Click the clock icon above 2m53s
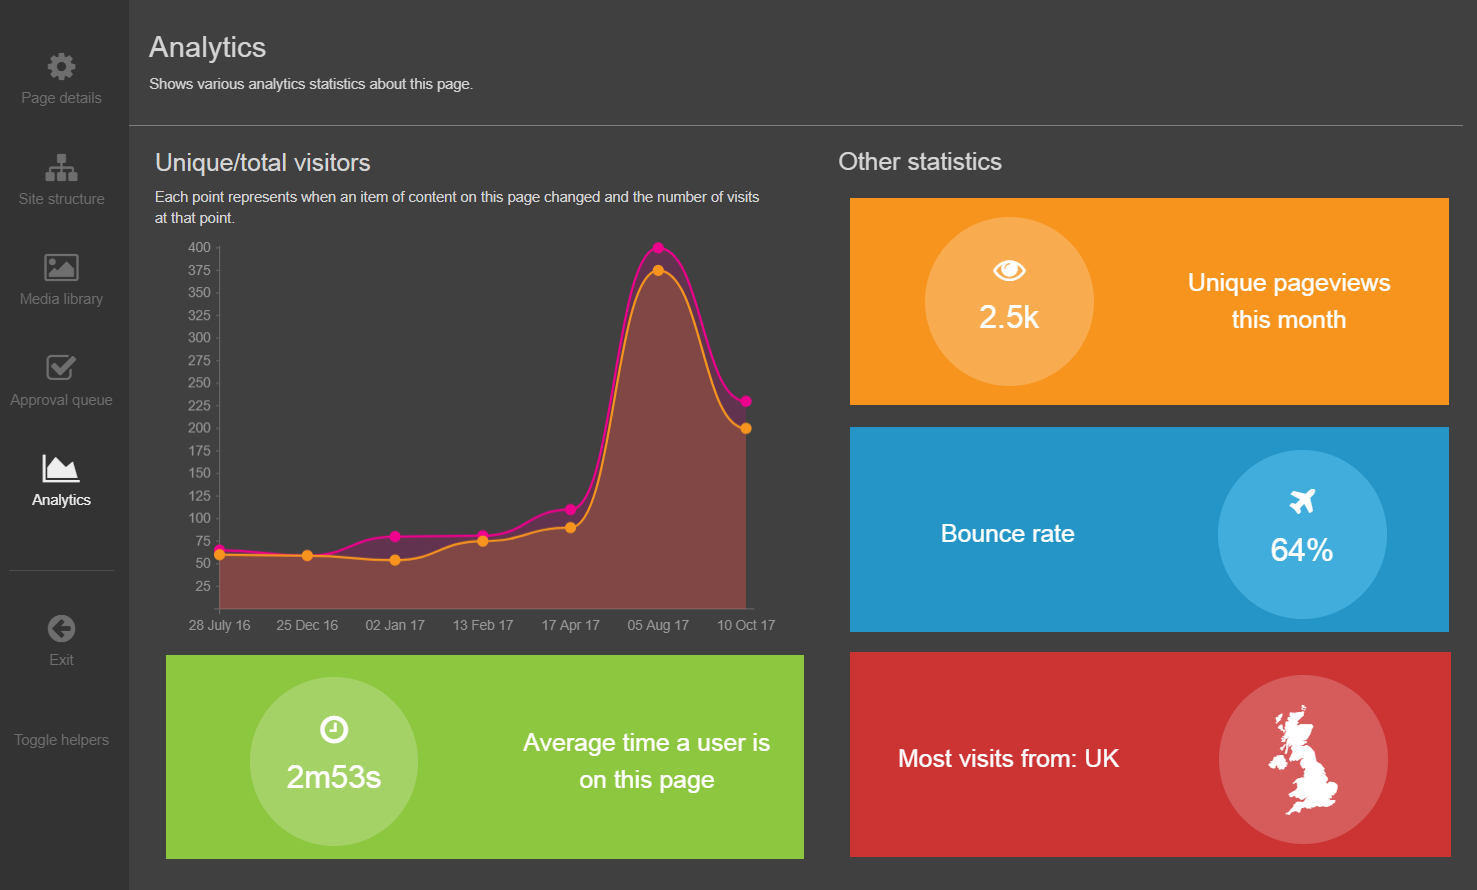 point(334,730)
